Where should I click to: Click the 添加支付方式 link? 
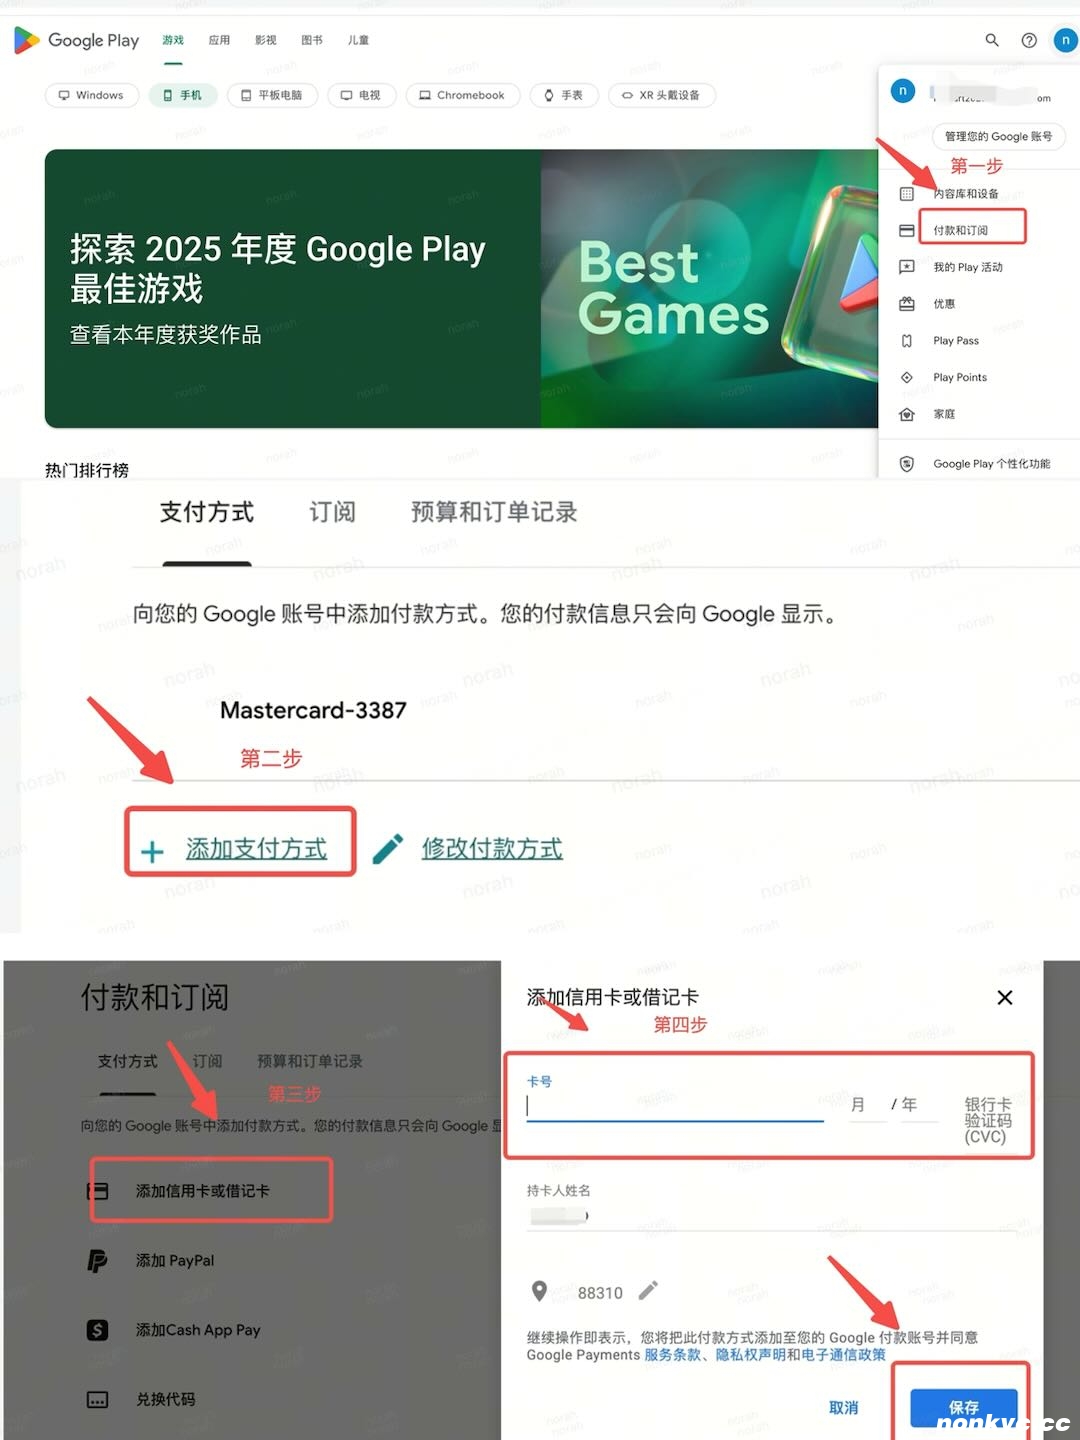[255, 849]
